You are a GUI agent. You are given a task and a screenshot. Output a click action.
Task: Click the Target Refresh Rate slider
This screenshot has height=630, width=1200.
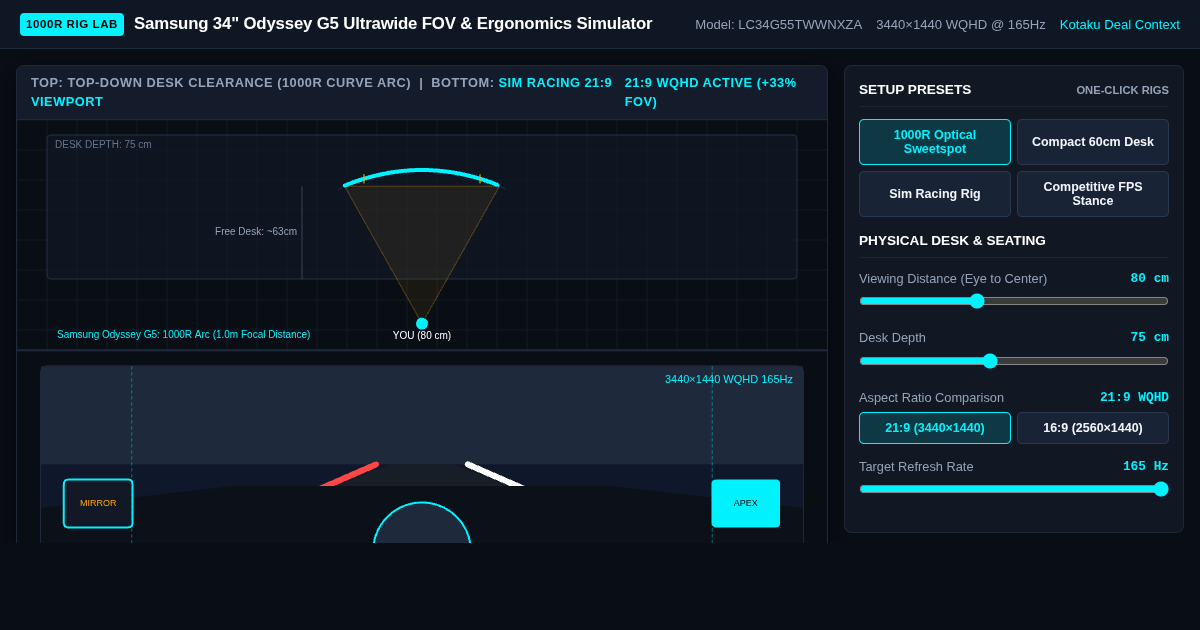click(1014, 489)
